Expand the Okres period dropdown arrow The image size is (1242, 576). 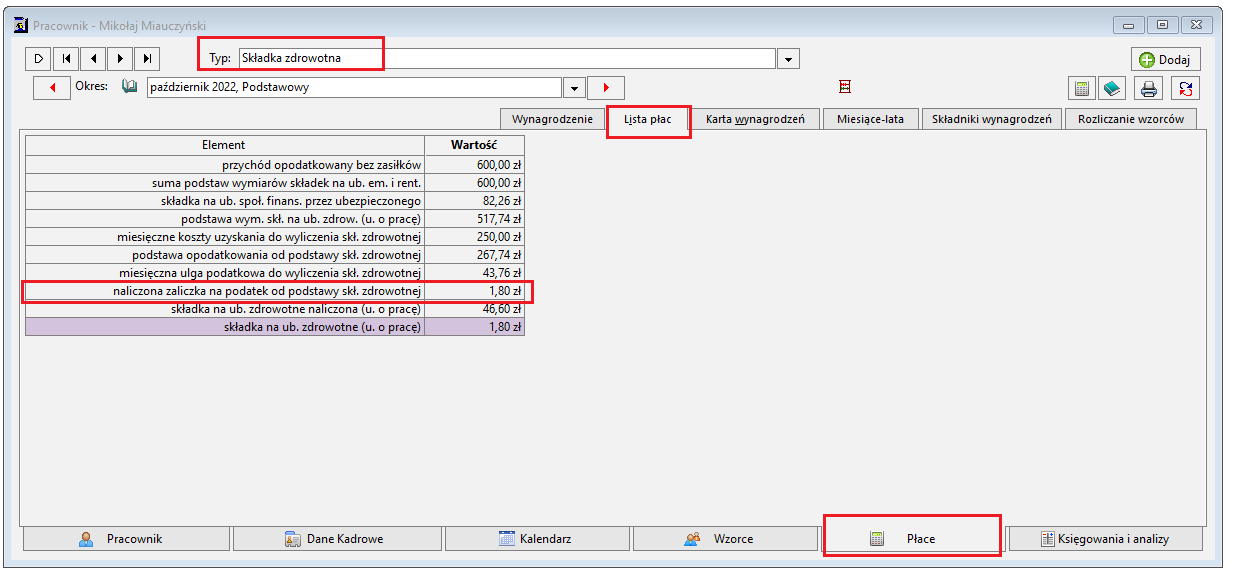(x=574, y=88)
